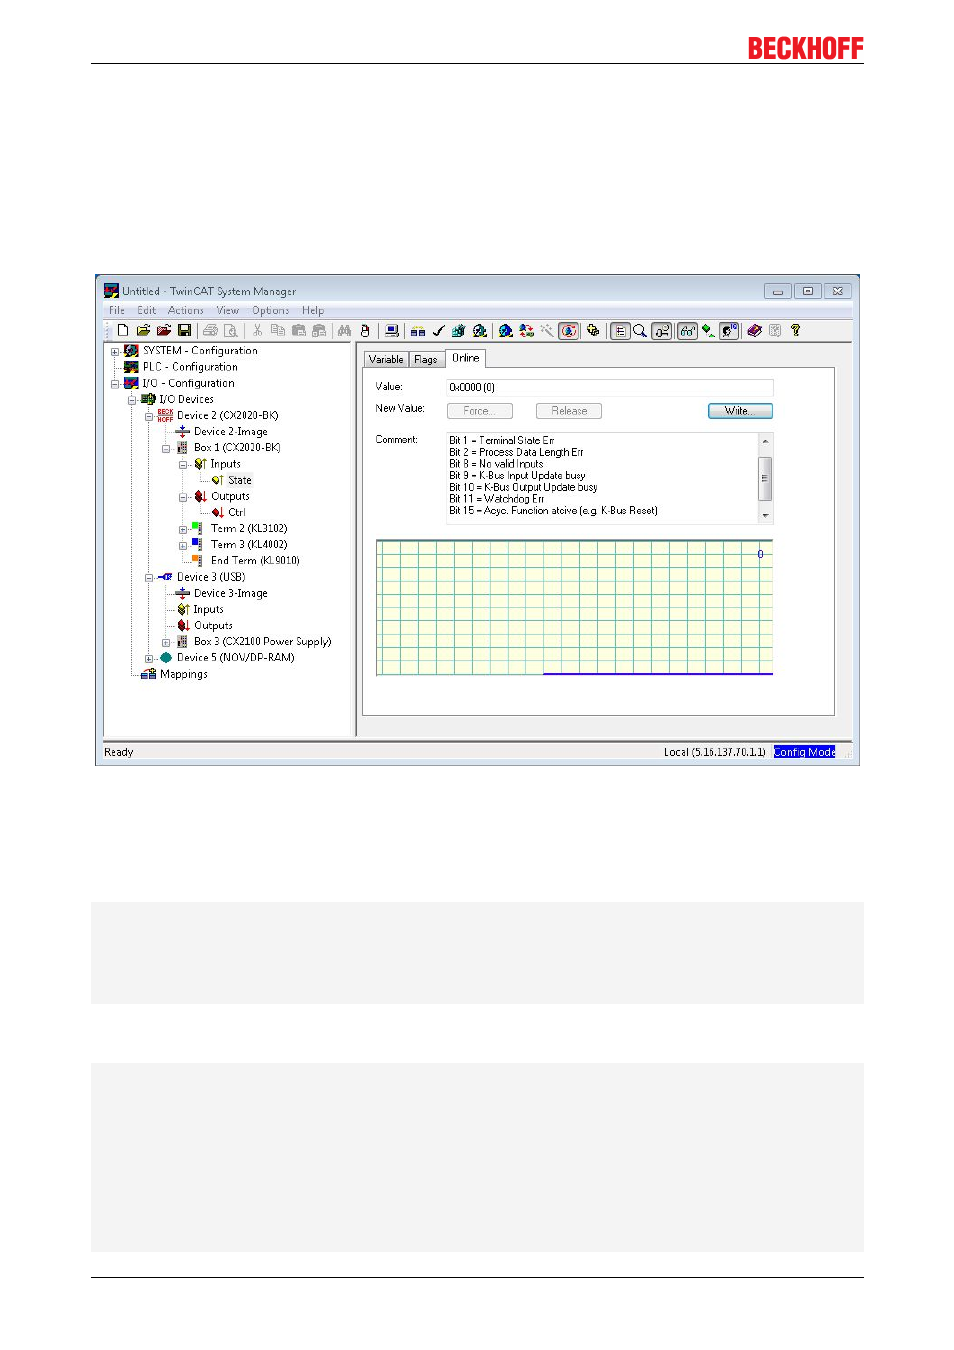Click the Generate Mappings toolbar icon

tap(418, 330)
